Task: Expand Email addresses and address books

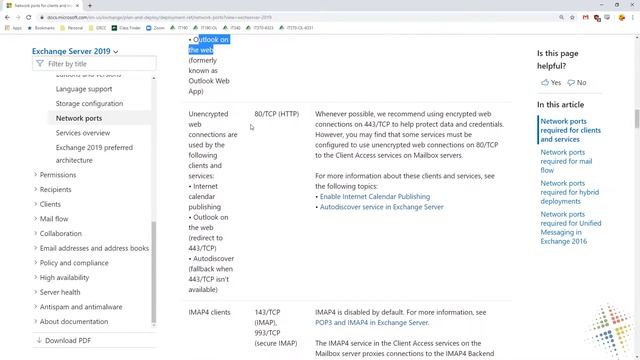Action: pyautogui.click(x=91, y=248)
